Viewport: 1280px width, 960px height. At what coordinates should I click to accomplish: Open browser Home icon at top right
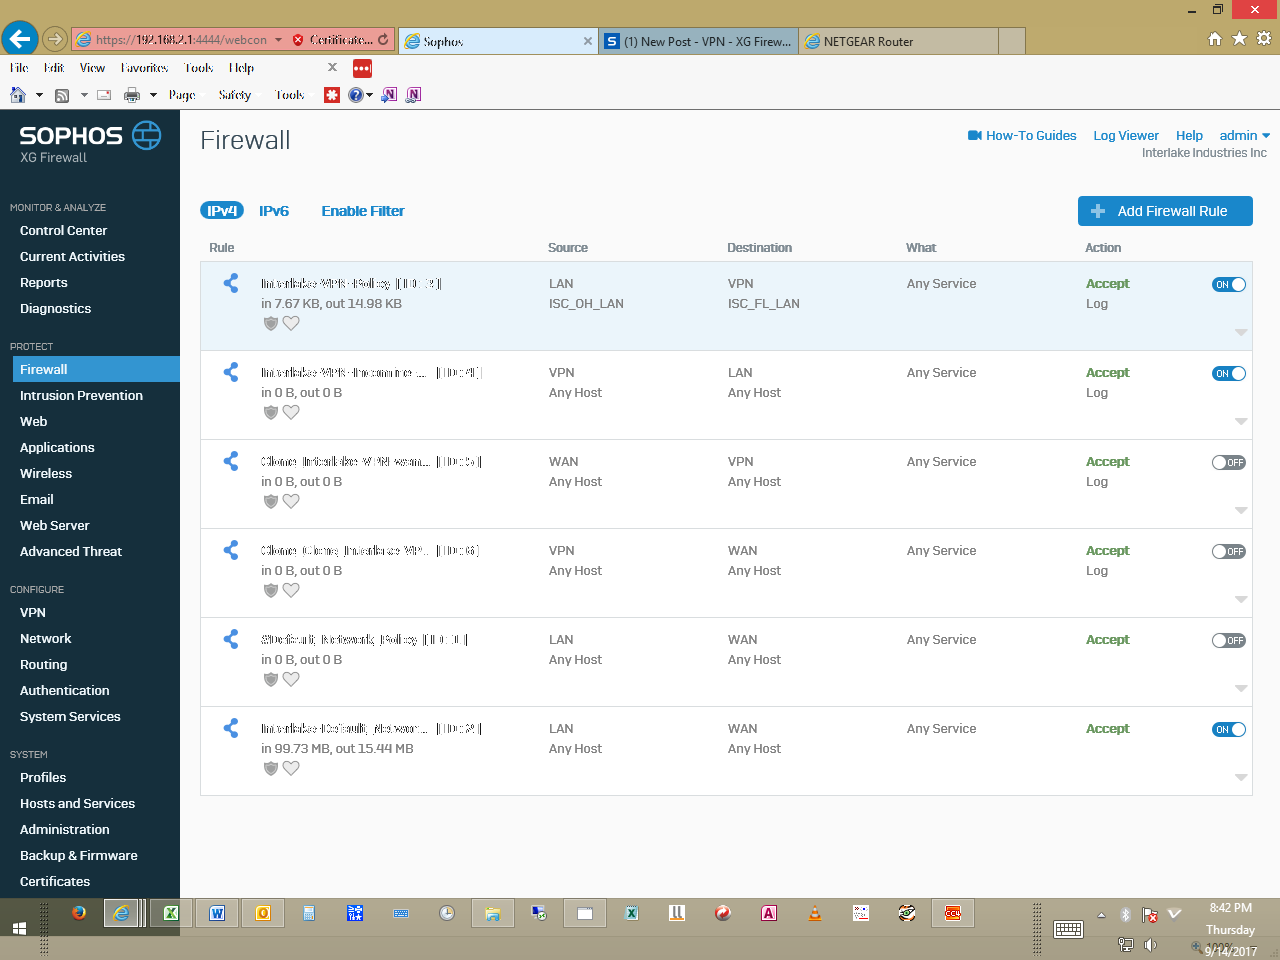click(x=1215, y=39)
